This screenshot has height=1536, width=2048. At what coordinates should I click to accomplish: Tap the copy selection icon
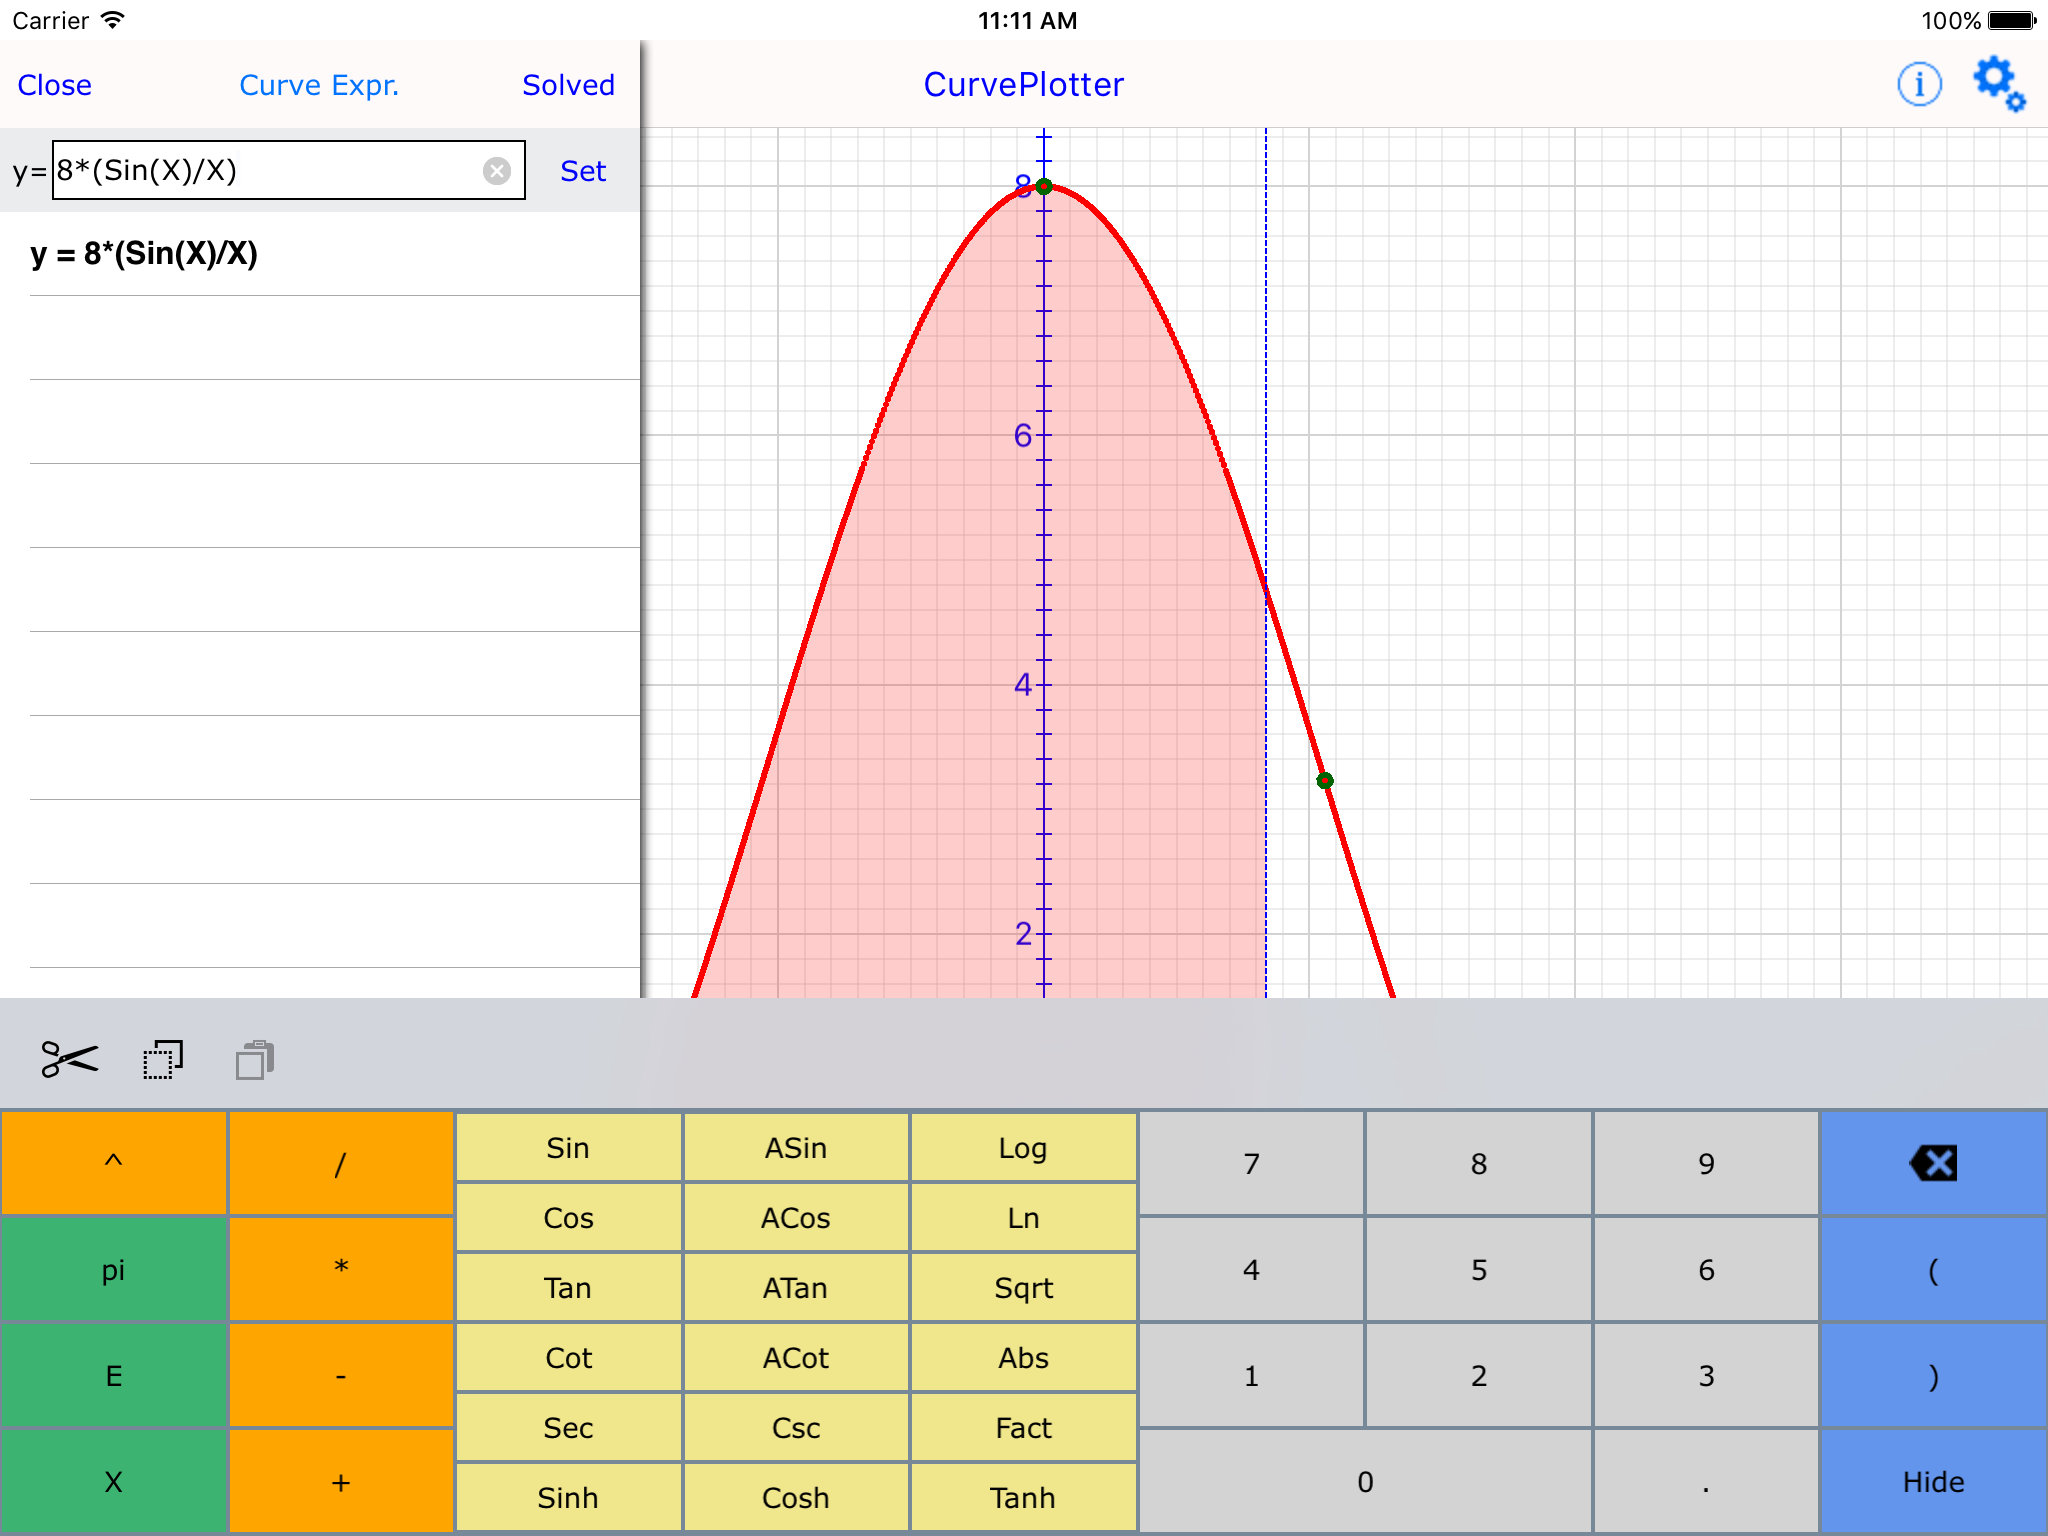163,1059
